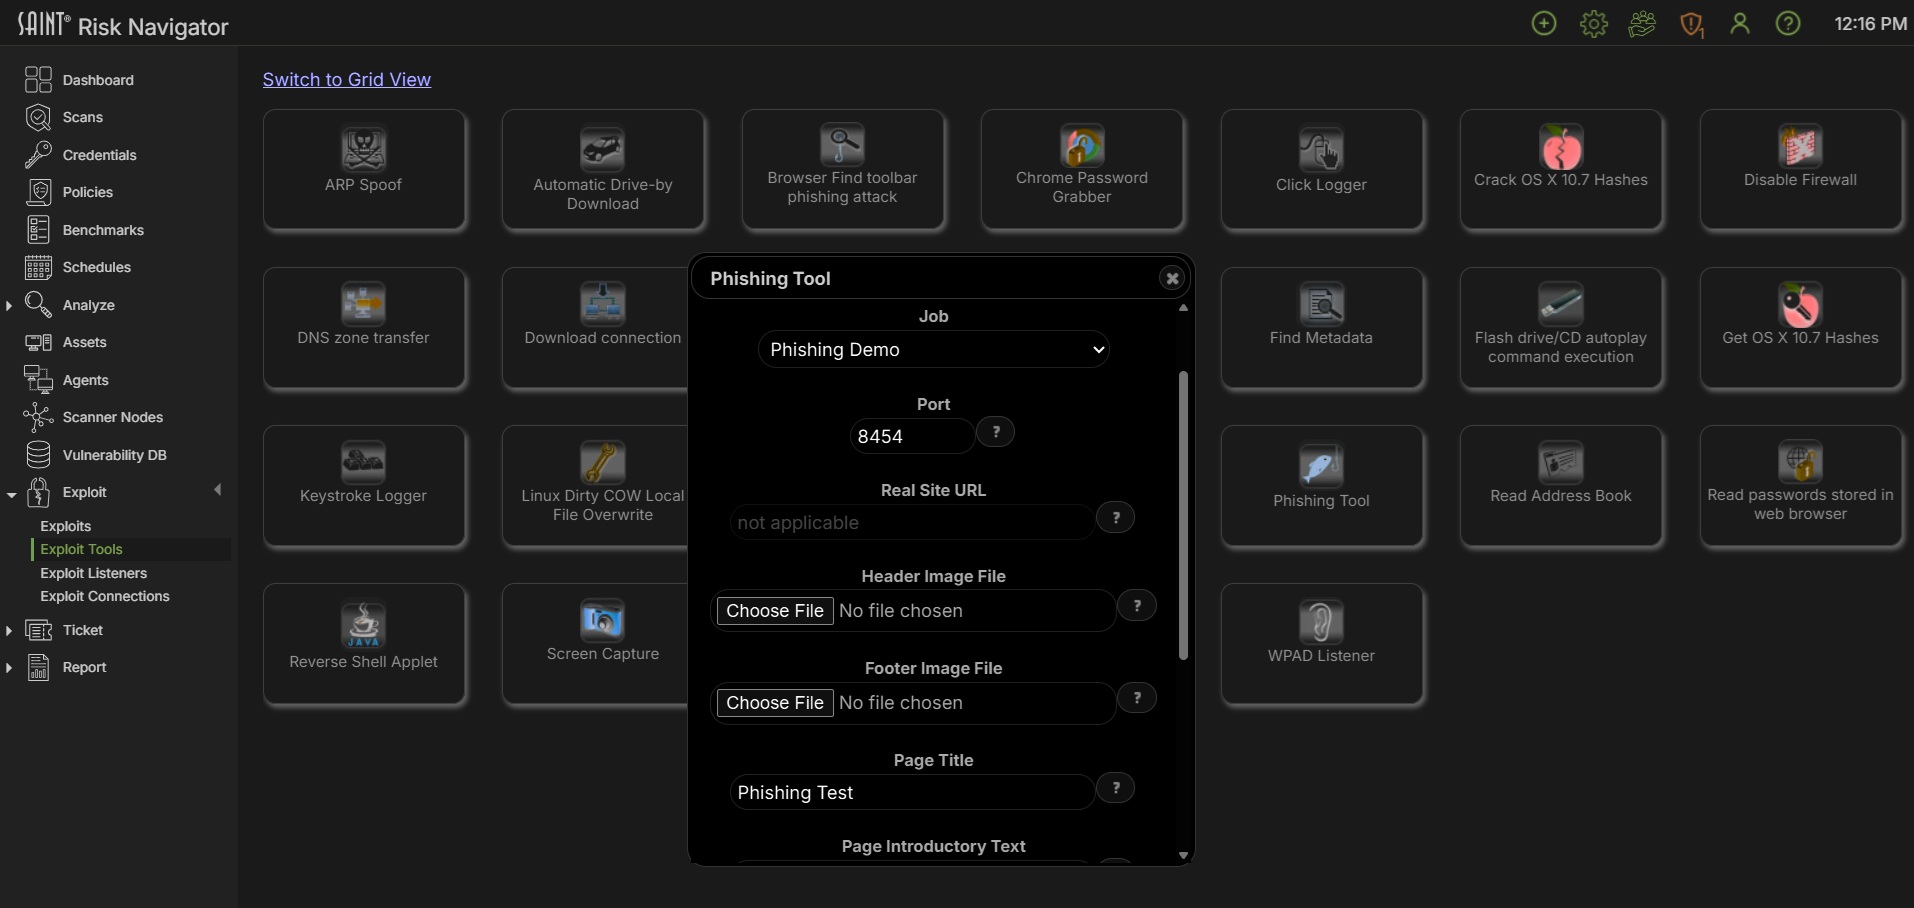Click the Switch to Grid View link
The width and height of the screenshot is (1914, 908).
(x=347, y=79)
